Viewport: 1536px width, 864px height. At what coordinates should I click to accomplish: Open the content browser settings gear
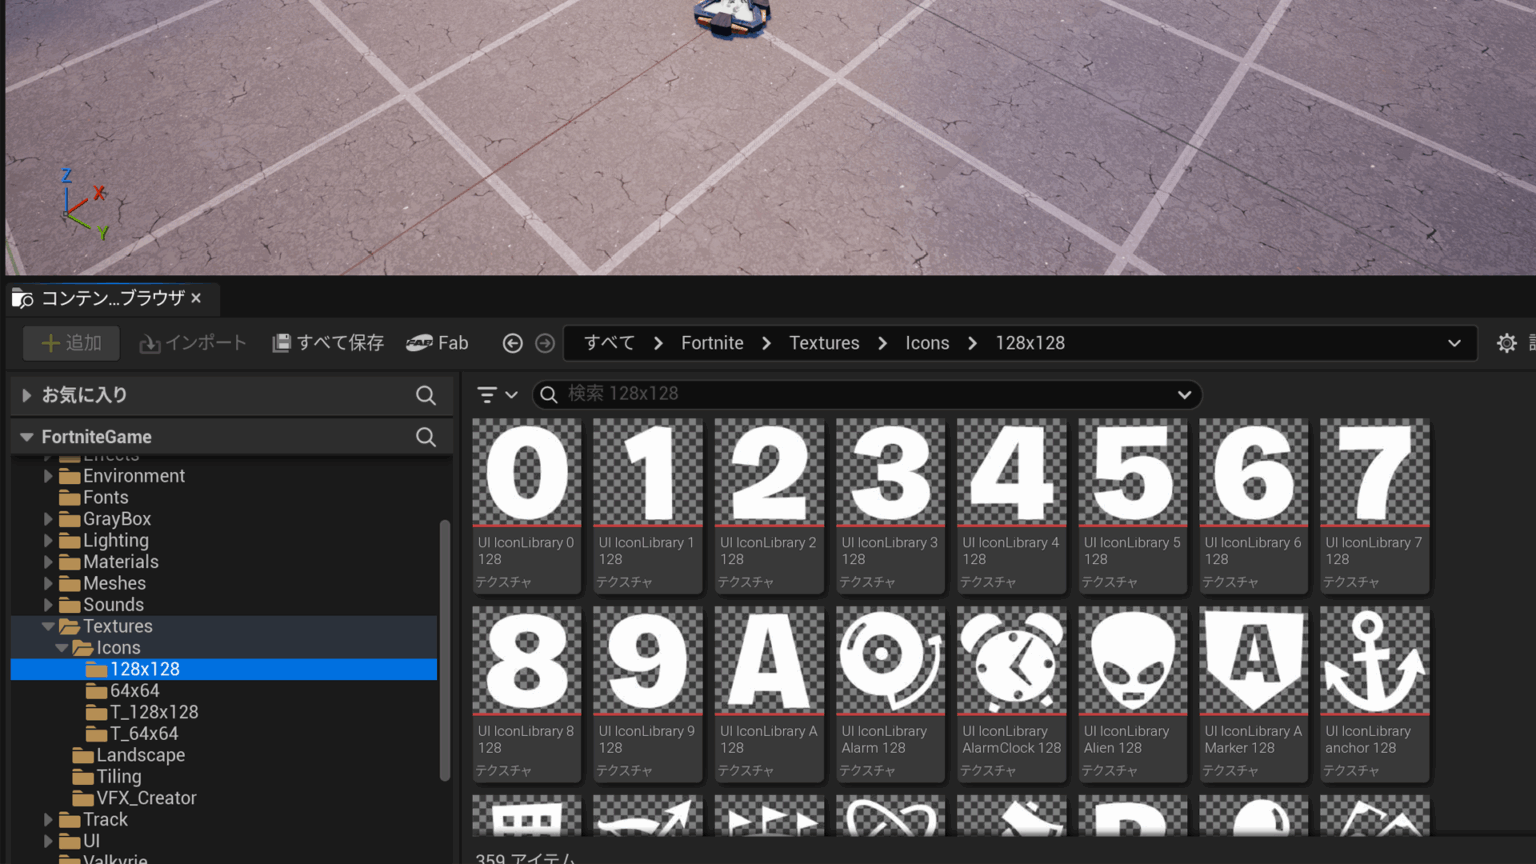[1506, 343]
